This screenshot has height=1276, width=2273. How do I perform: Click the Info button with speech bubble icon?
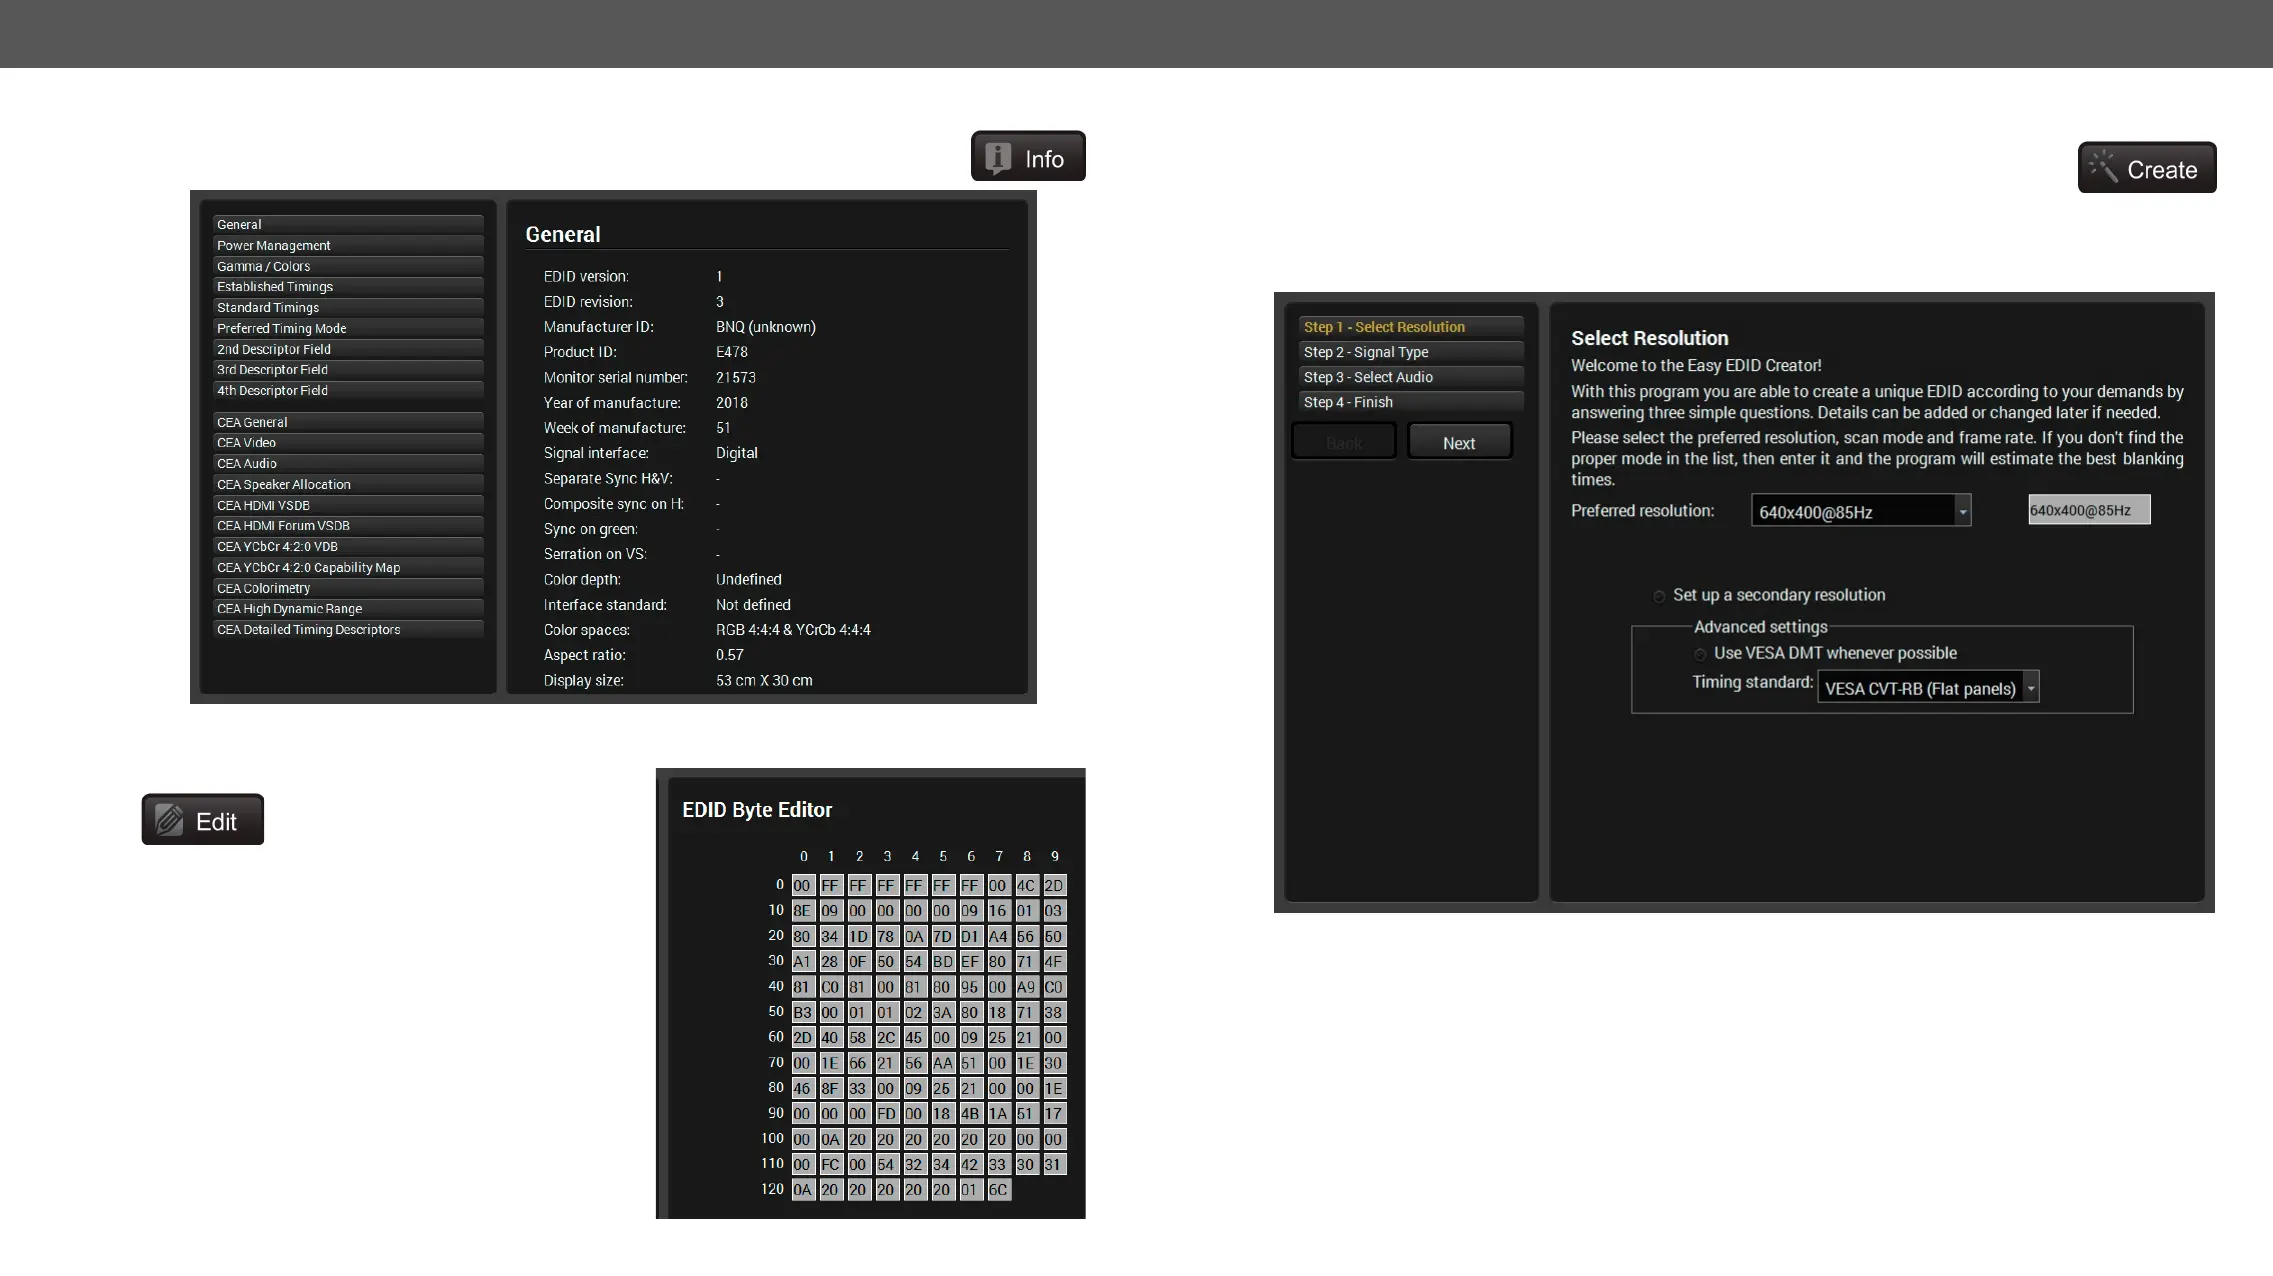tap(1028, 156)
